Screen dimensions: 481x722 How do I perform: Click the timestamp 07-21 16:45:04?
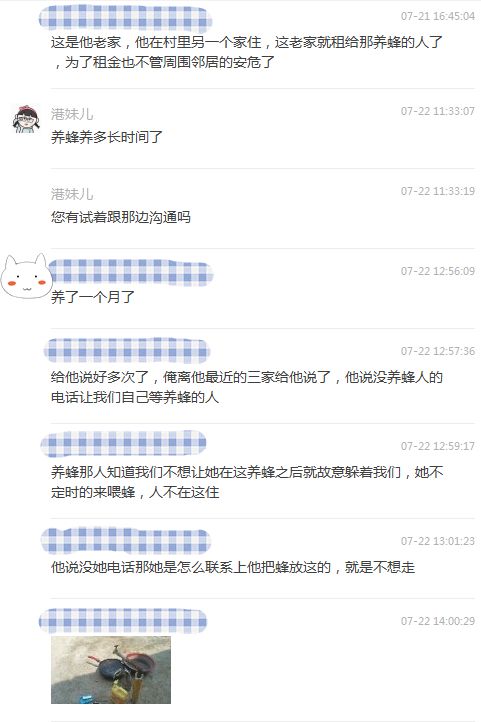[437, 16]
